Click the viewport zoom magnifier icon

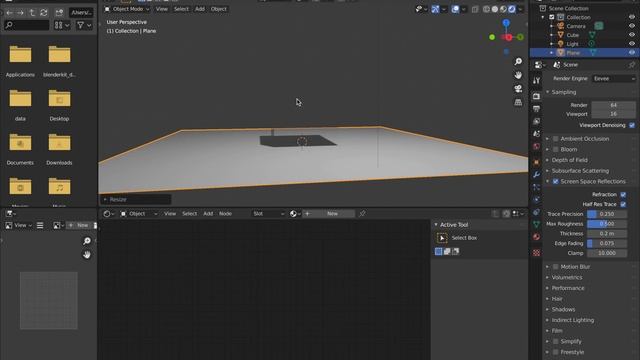(518, 62)
